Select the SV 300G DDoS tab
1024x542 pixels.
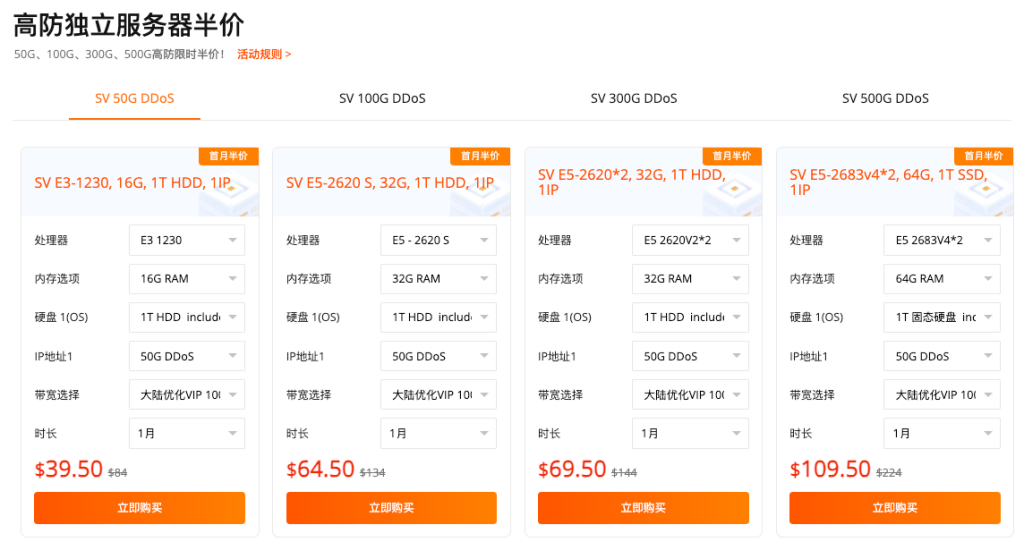click(633, 98)
